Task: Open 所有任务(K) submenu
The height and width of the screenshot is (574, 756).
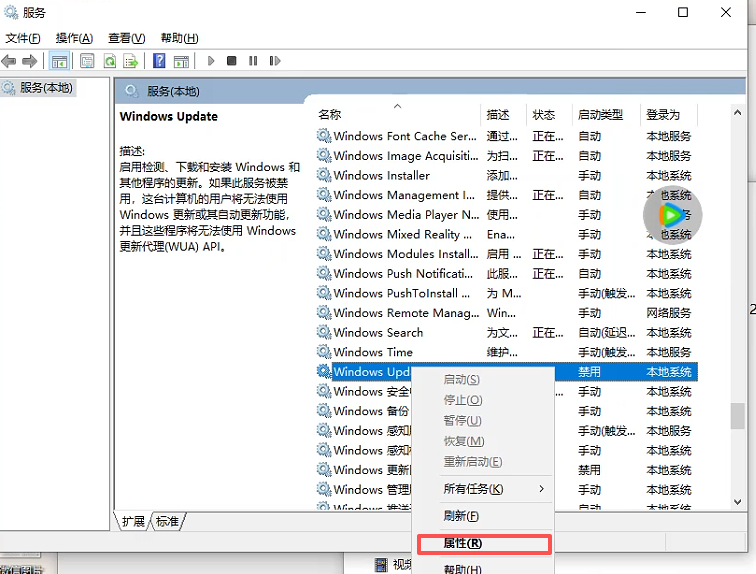Action: 483,489
